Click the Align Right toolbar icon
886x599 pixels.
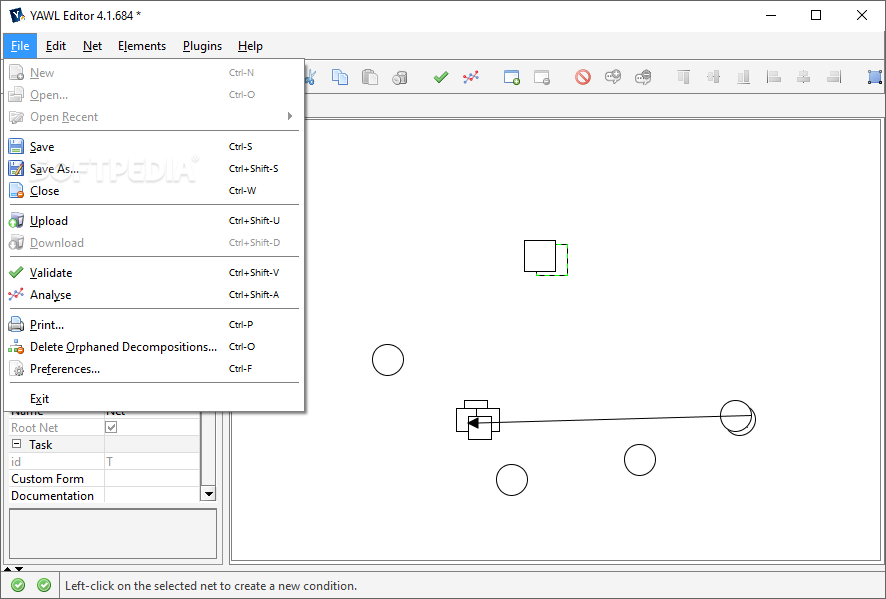coord(833,77)
